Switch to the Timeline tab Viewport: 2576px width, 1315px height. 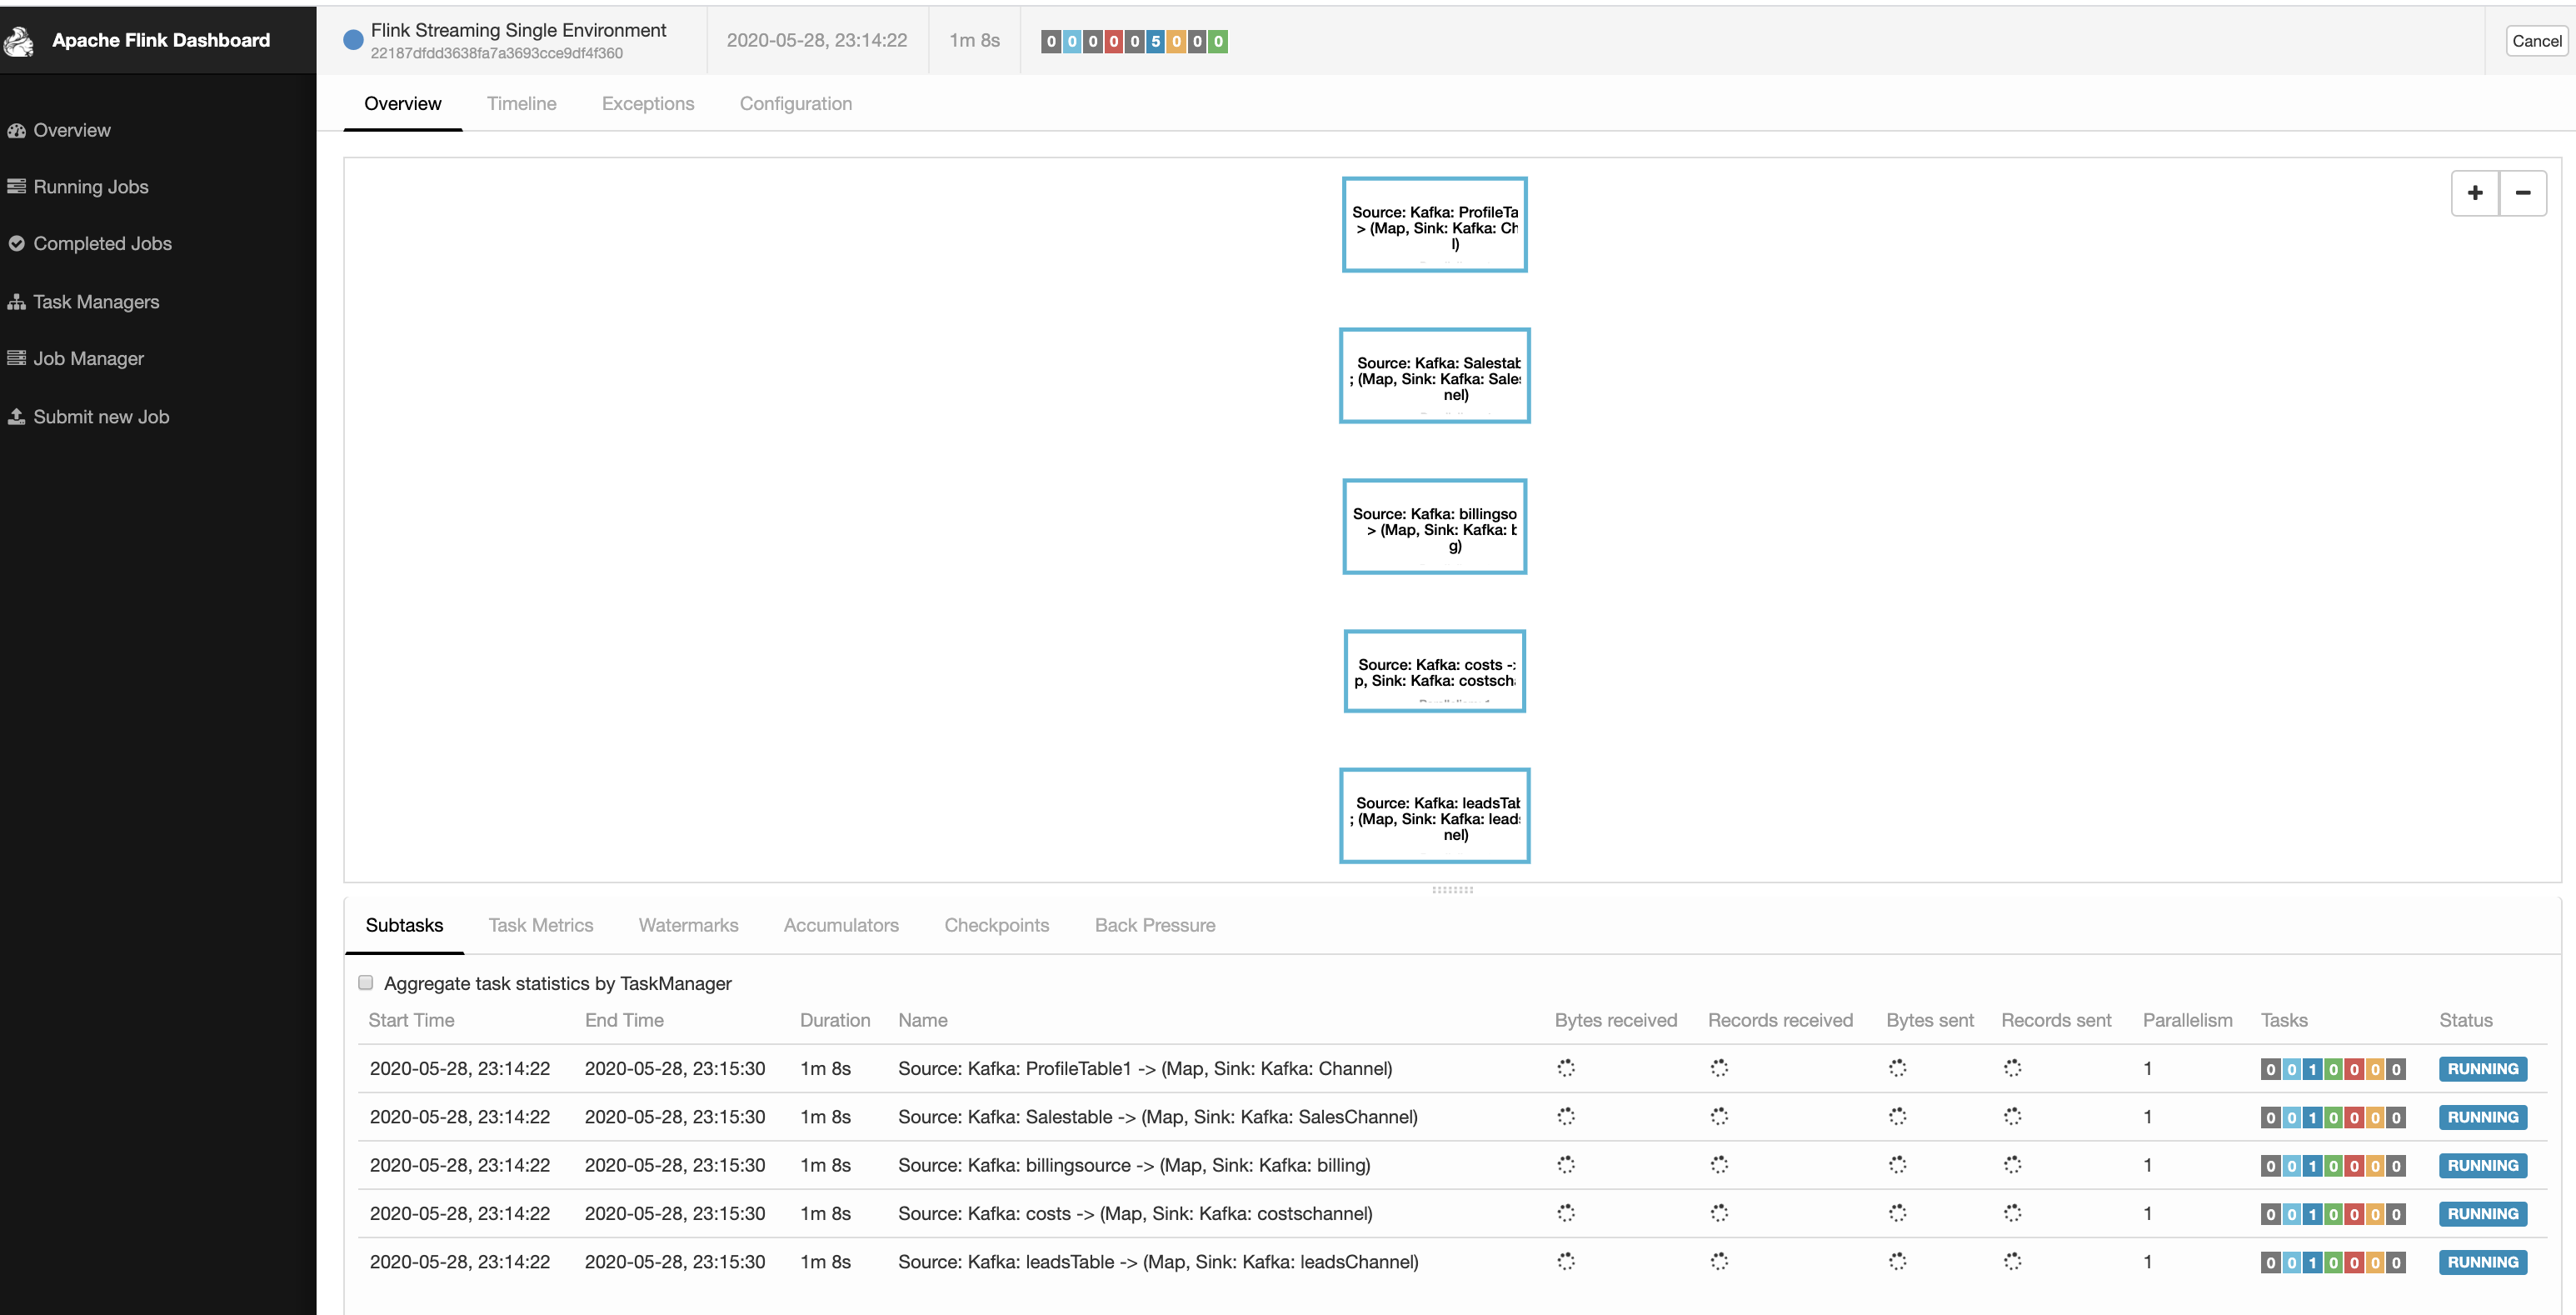click(x=521, y=104)
